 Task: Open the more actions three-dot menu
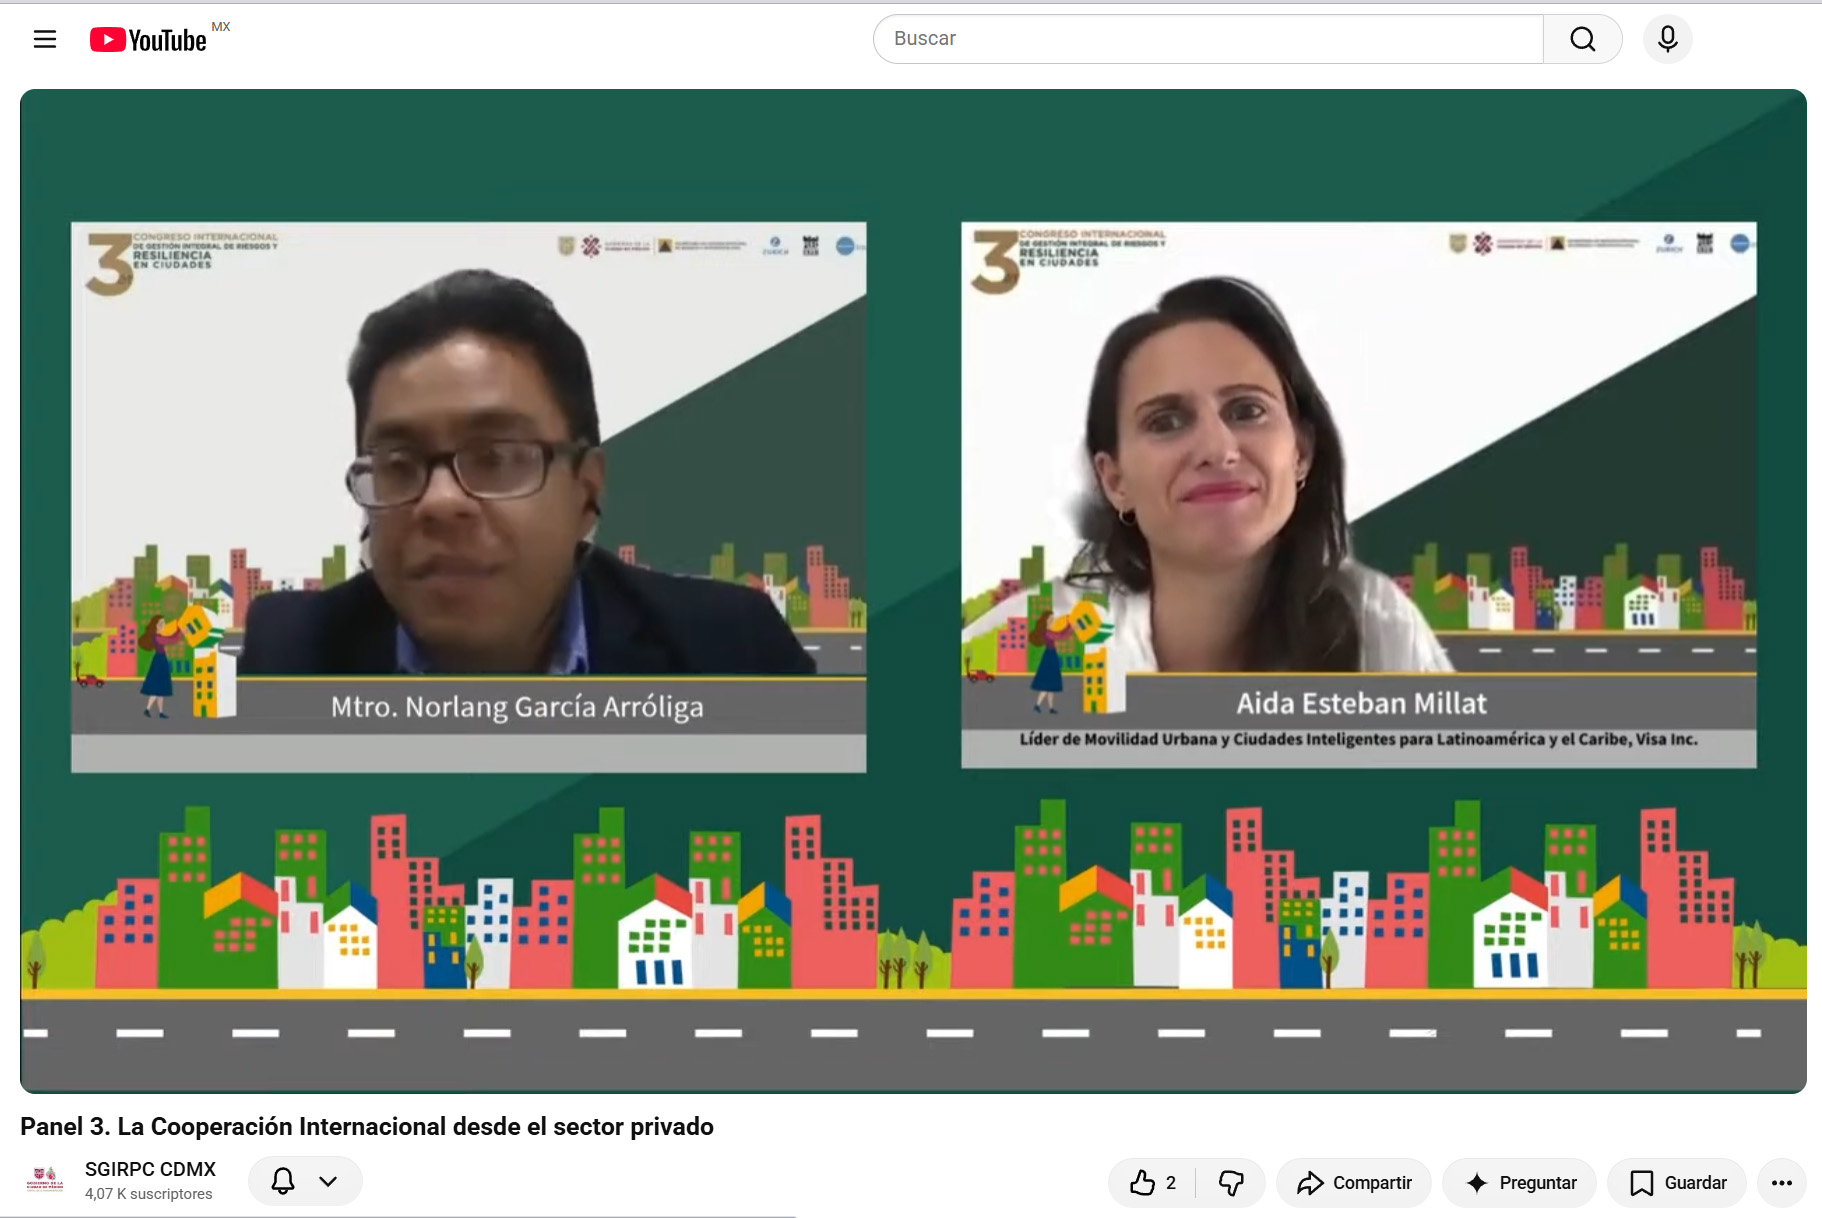click(x=1782, y=1183)
